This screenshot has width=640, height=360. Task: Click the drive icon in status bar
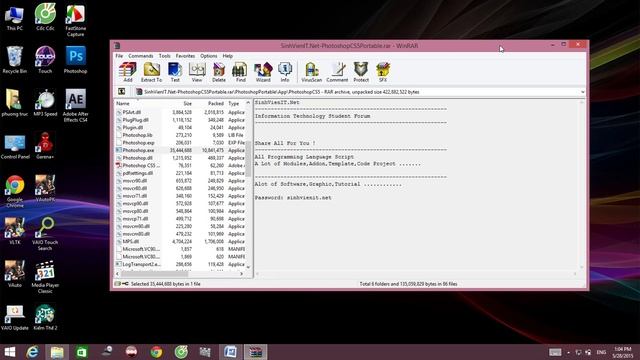tap(118, 284)
